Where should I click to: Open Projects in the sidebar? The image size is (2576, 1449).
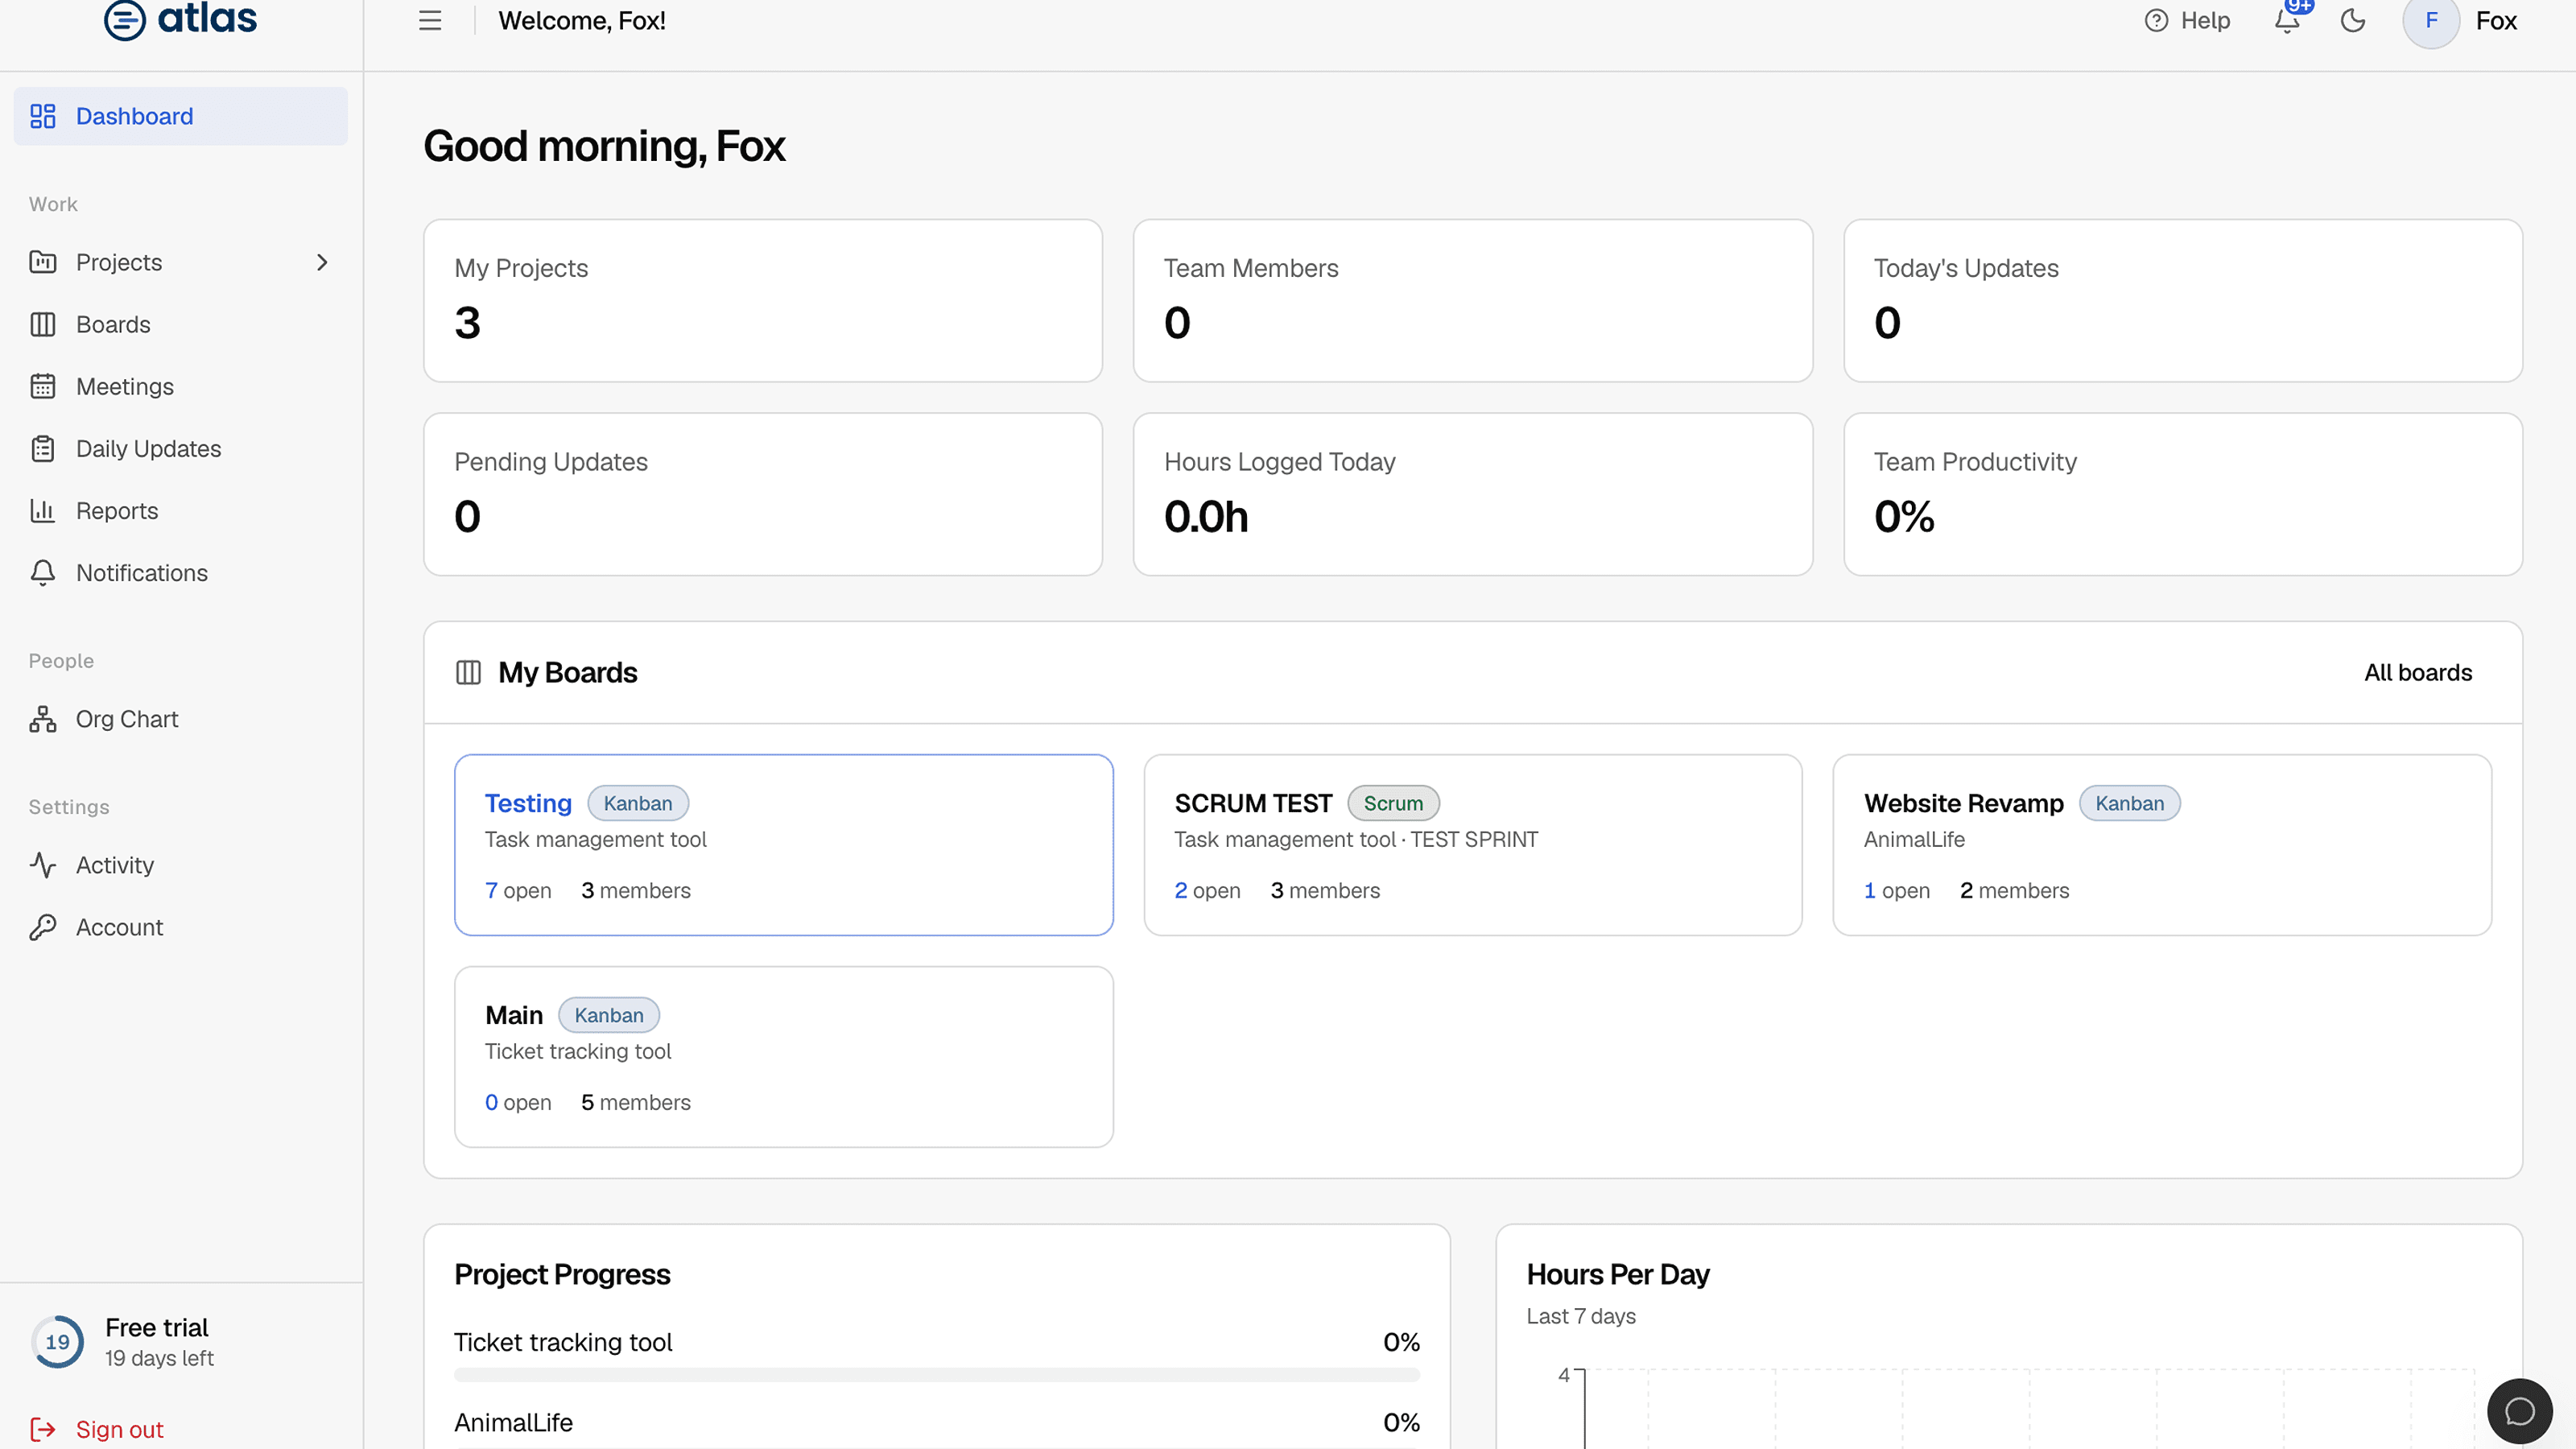pyautogui.click(x=181, y=262)
